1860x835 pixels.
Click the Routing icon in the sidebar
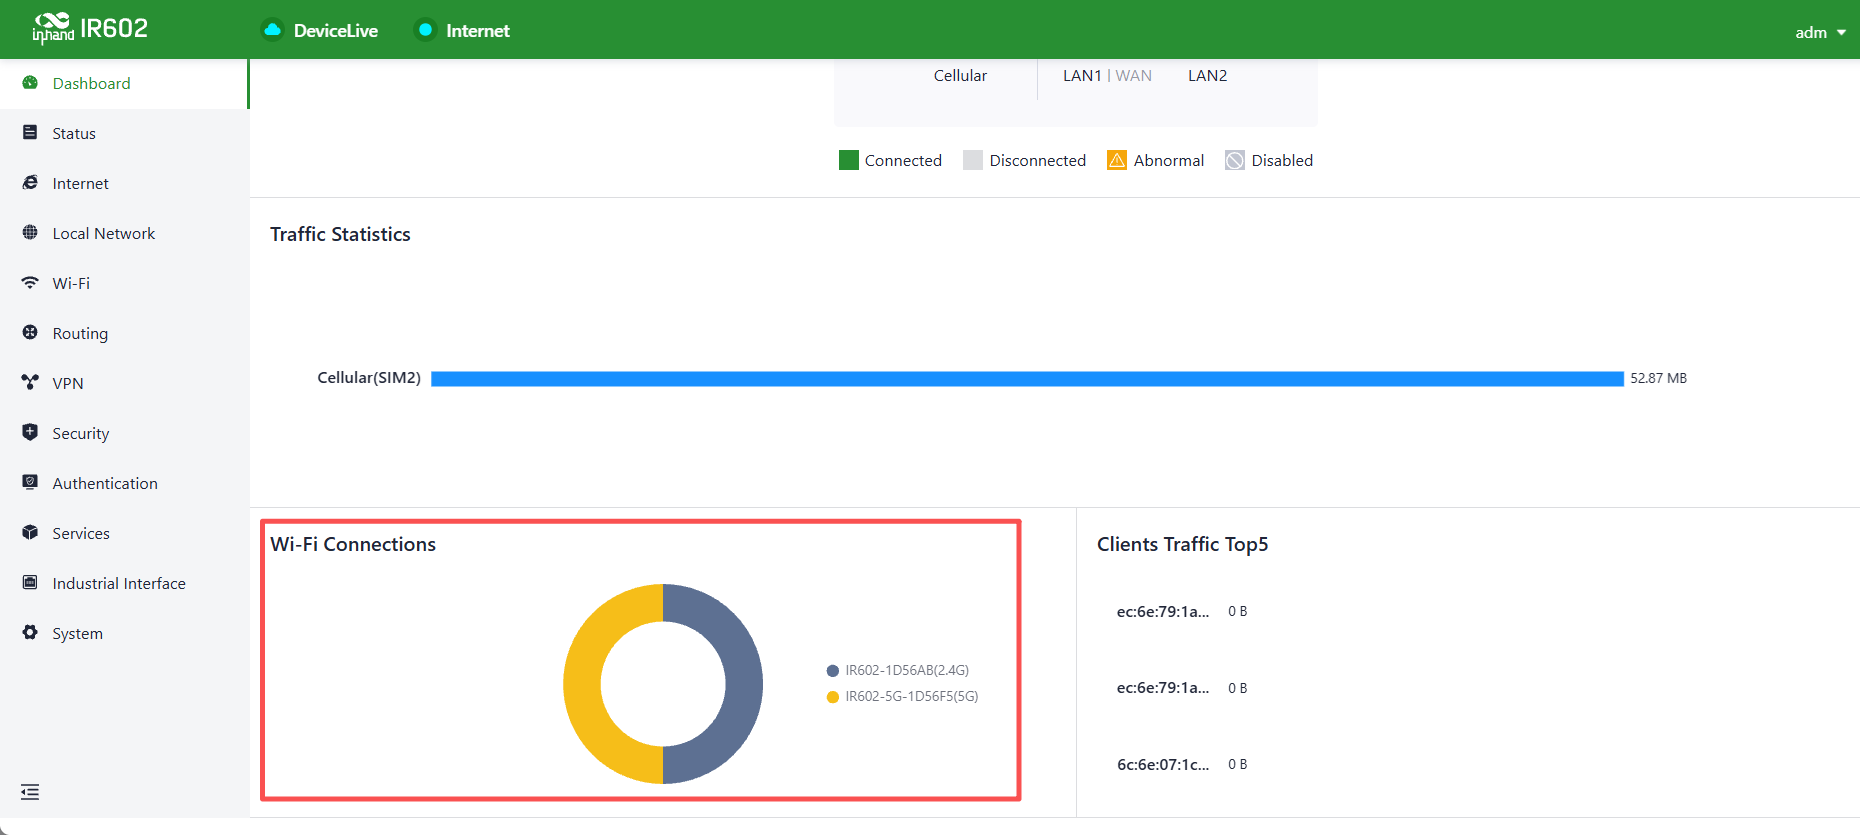coord(30,332)
